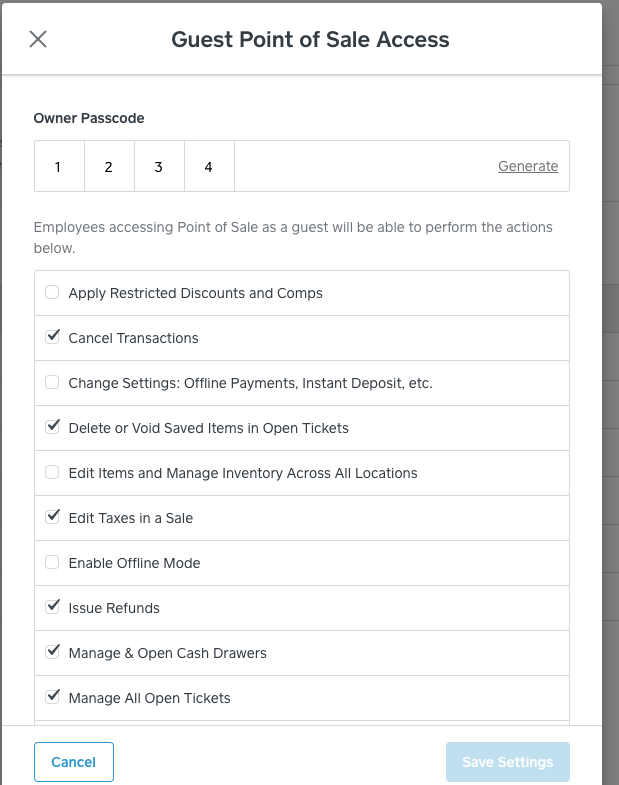
Task: Click the 'Employees accessing Point of Sale' description
Action: tap(293, 237)
